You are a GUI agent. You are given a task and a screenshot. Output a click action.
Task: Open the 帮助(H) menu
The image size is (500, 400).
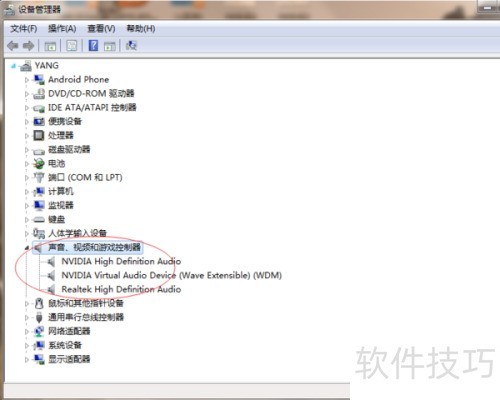click(141, 29)
